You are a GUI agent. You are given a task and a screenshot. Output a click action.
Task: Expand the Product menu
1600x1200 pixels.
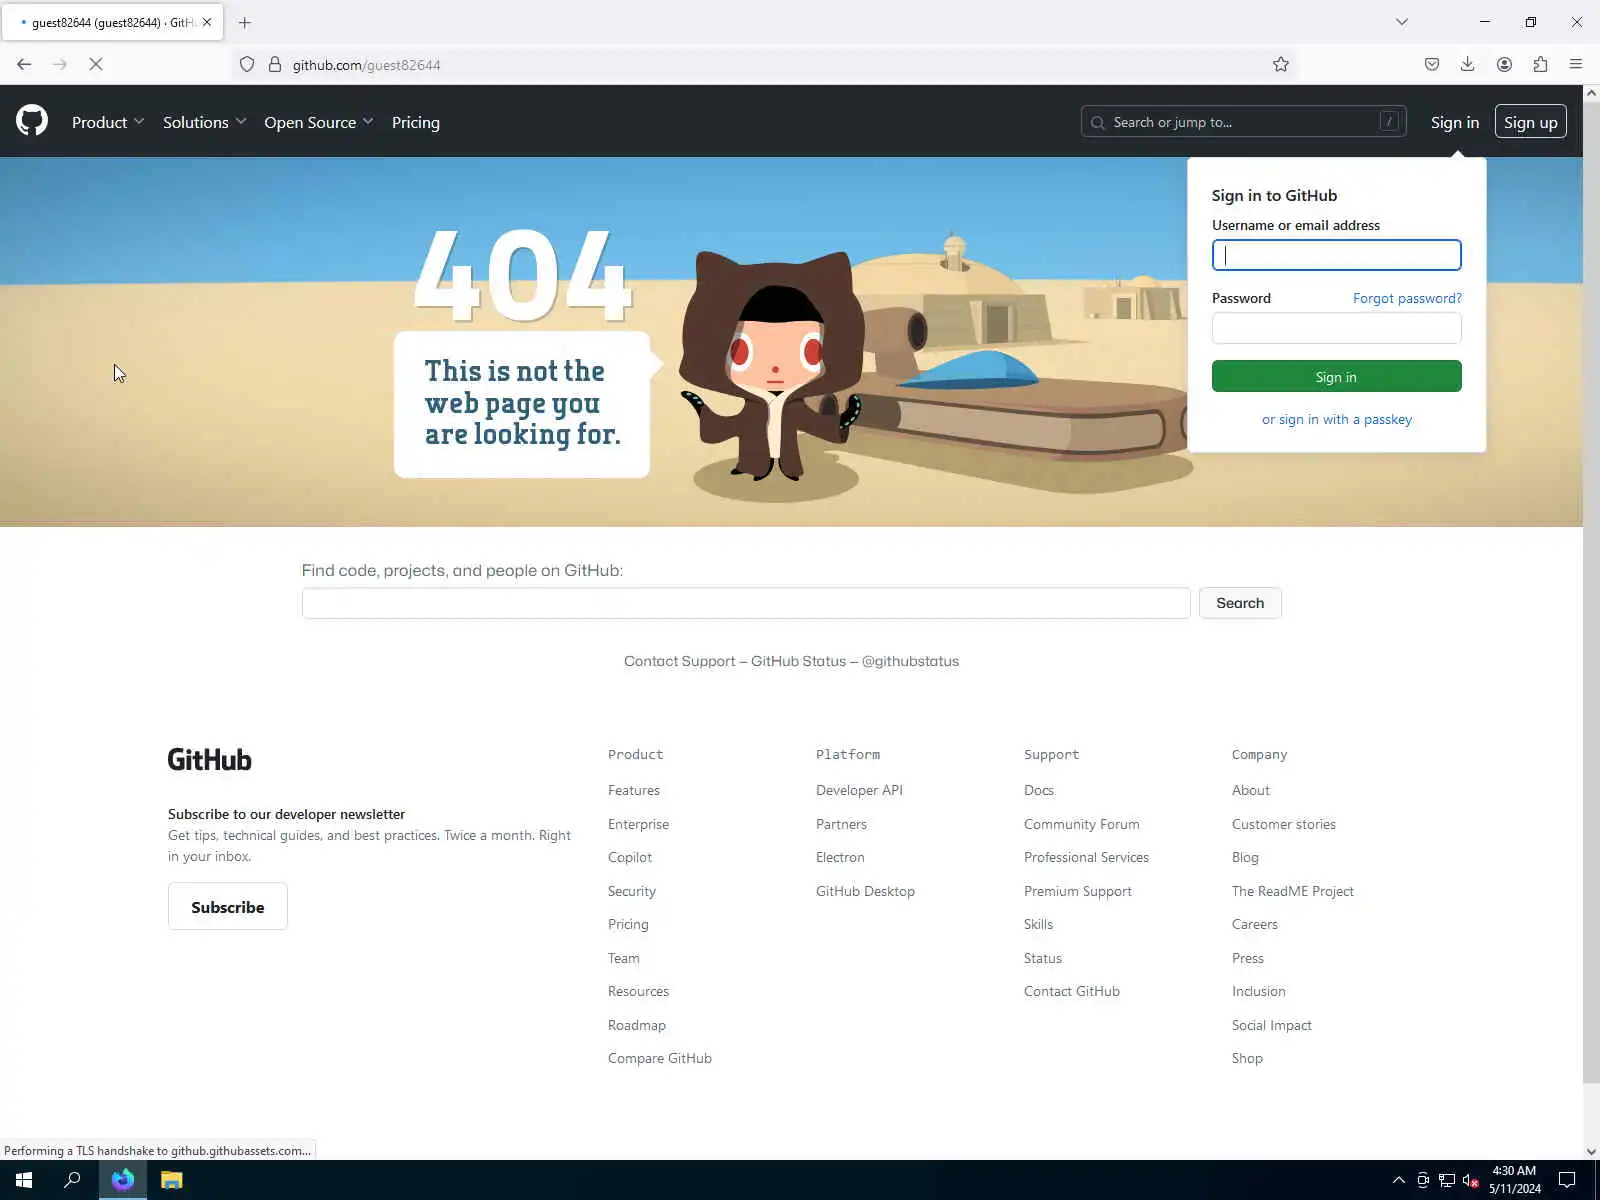[x=108, y=122]
